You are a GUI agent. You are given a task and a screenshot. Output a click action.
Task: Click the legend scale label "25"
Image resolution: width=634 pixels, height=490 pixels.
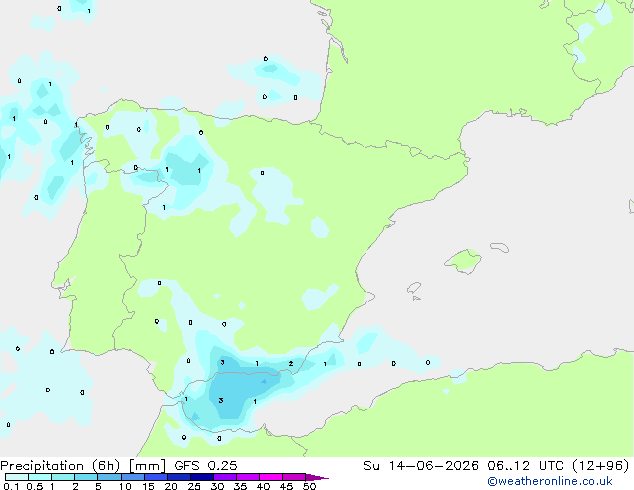coord(194,486)
